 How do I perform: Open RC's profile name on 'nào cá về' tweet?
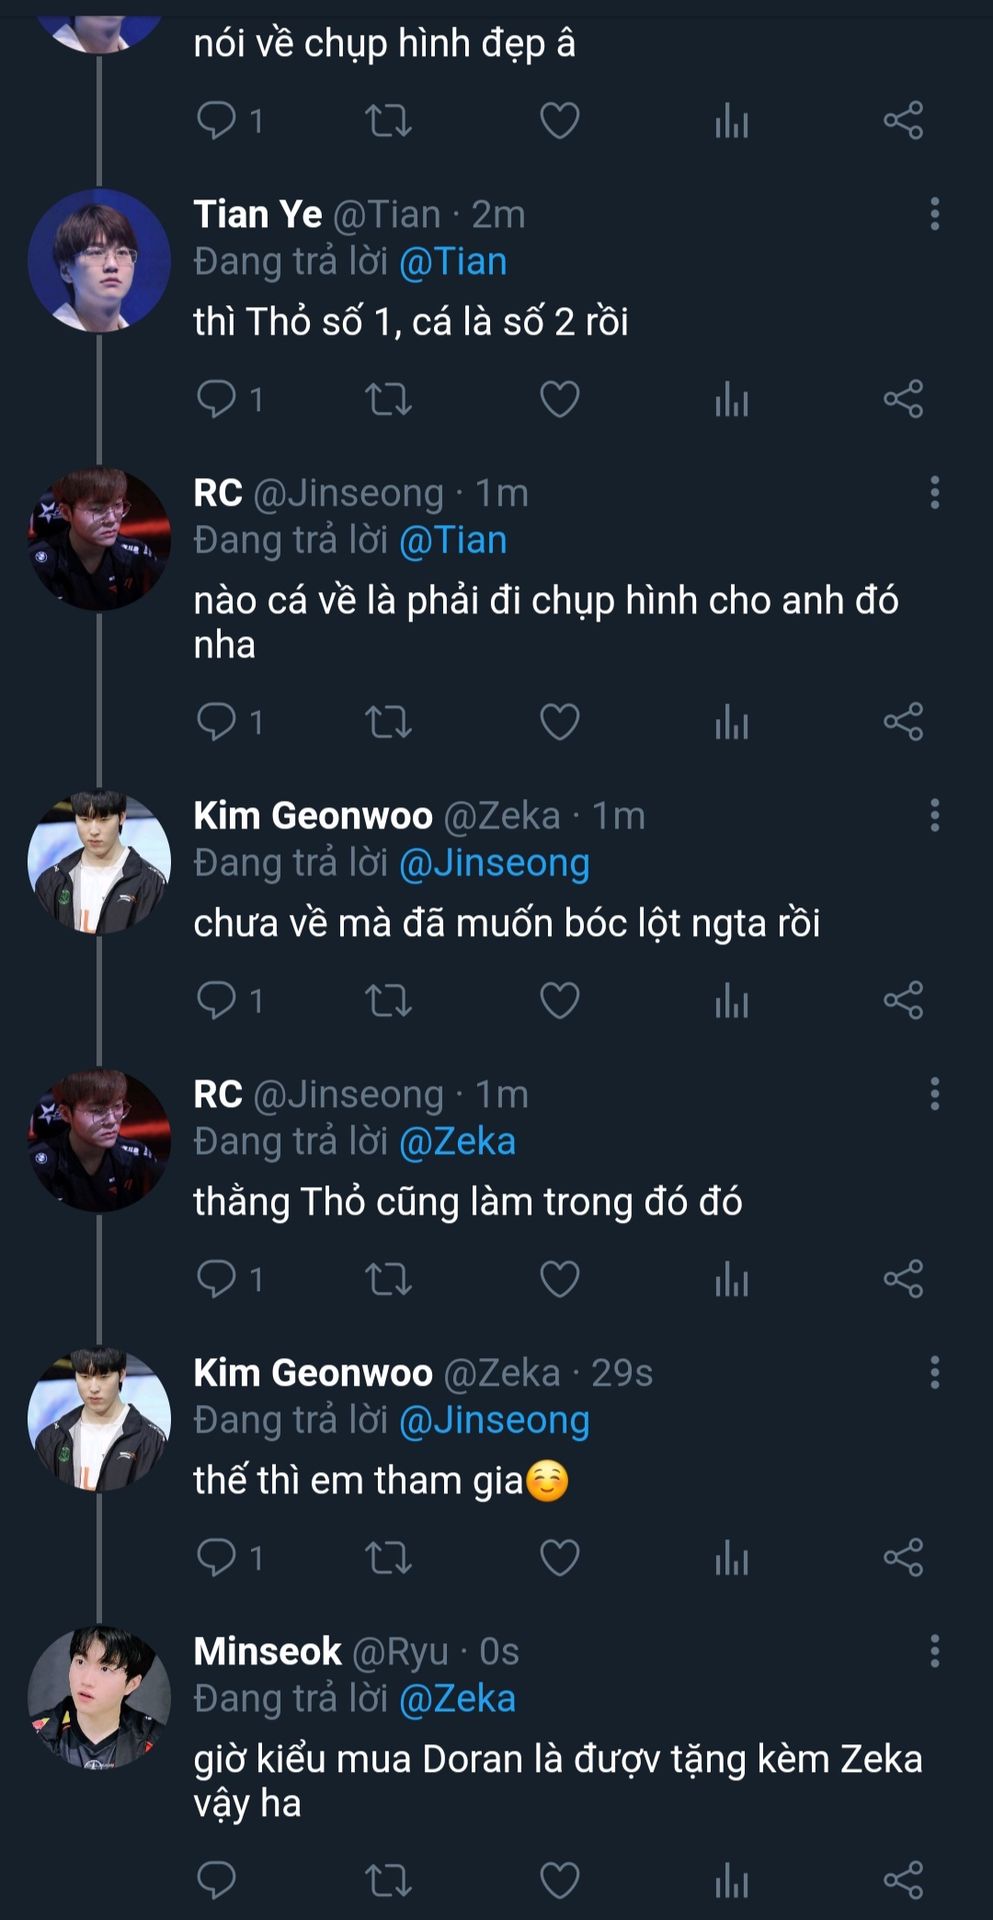pos(218,493)
